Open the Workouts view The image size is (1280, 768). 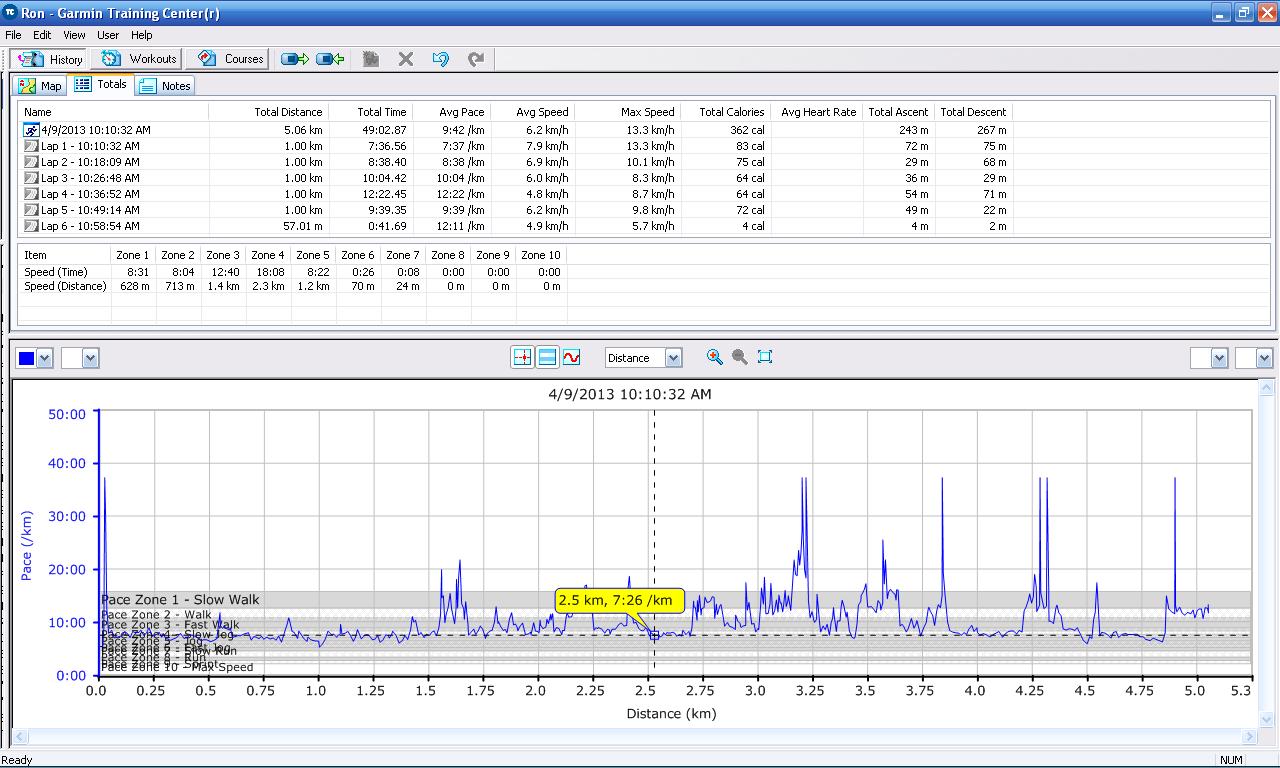139,59
